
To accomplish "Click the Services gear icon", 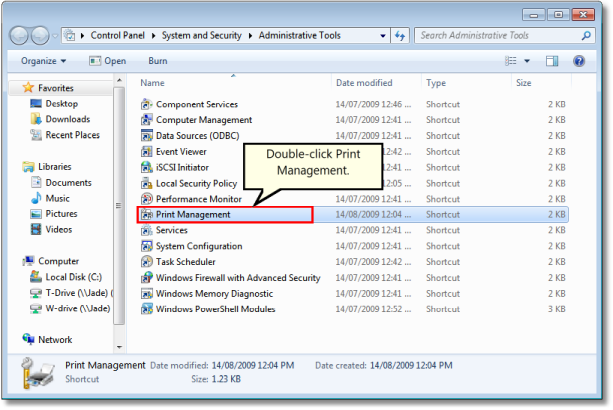I will (x=147, y=230).
